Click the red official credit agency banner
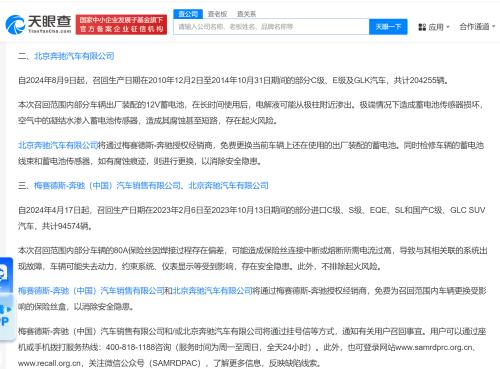 pyautogui.click(x=121, y=24)
